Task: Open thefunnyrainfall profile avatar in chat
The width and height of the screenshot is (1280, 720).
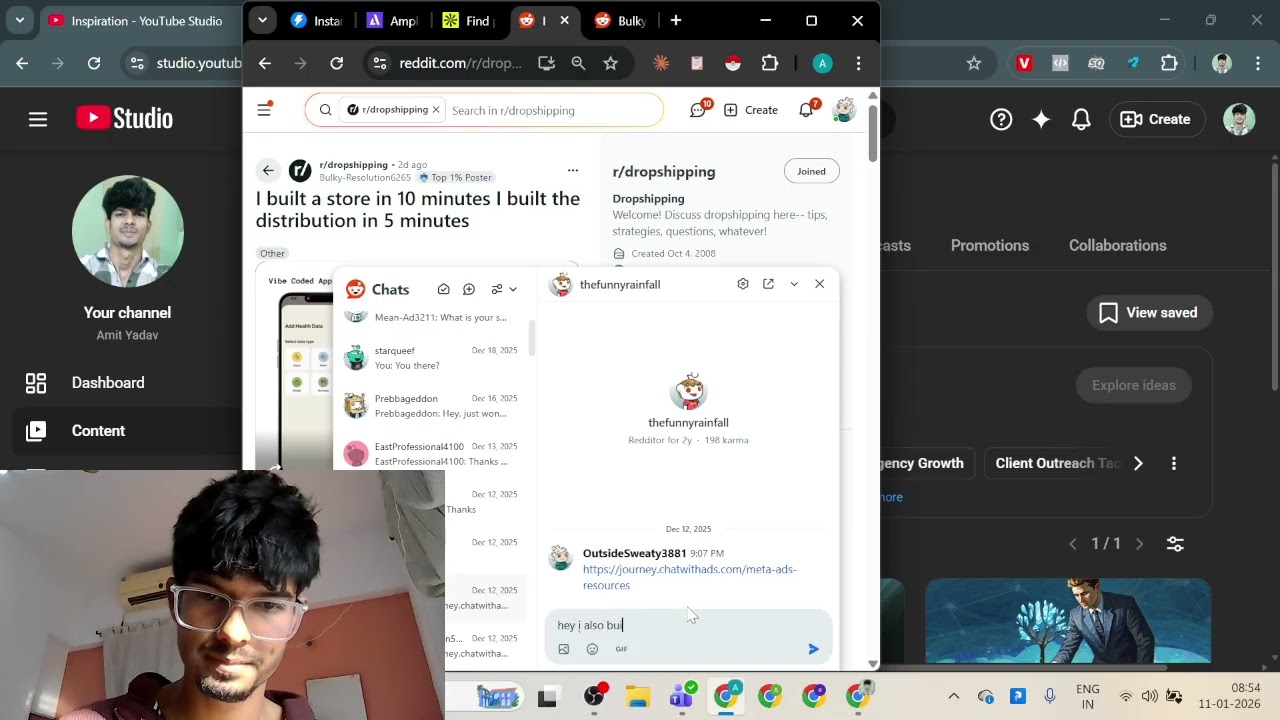Action: [x=689, y=392]
